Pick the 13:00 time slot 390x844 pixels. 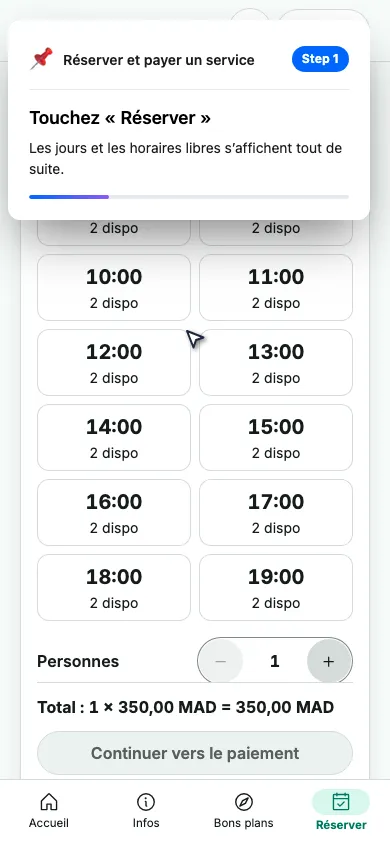coord(276,362)
